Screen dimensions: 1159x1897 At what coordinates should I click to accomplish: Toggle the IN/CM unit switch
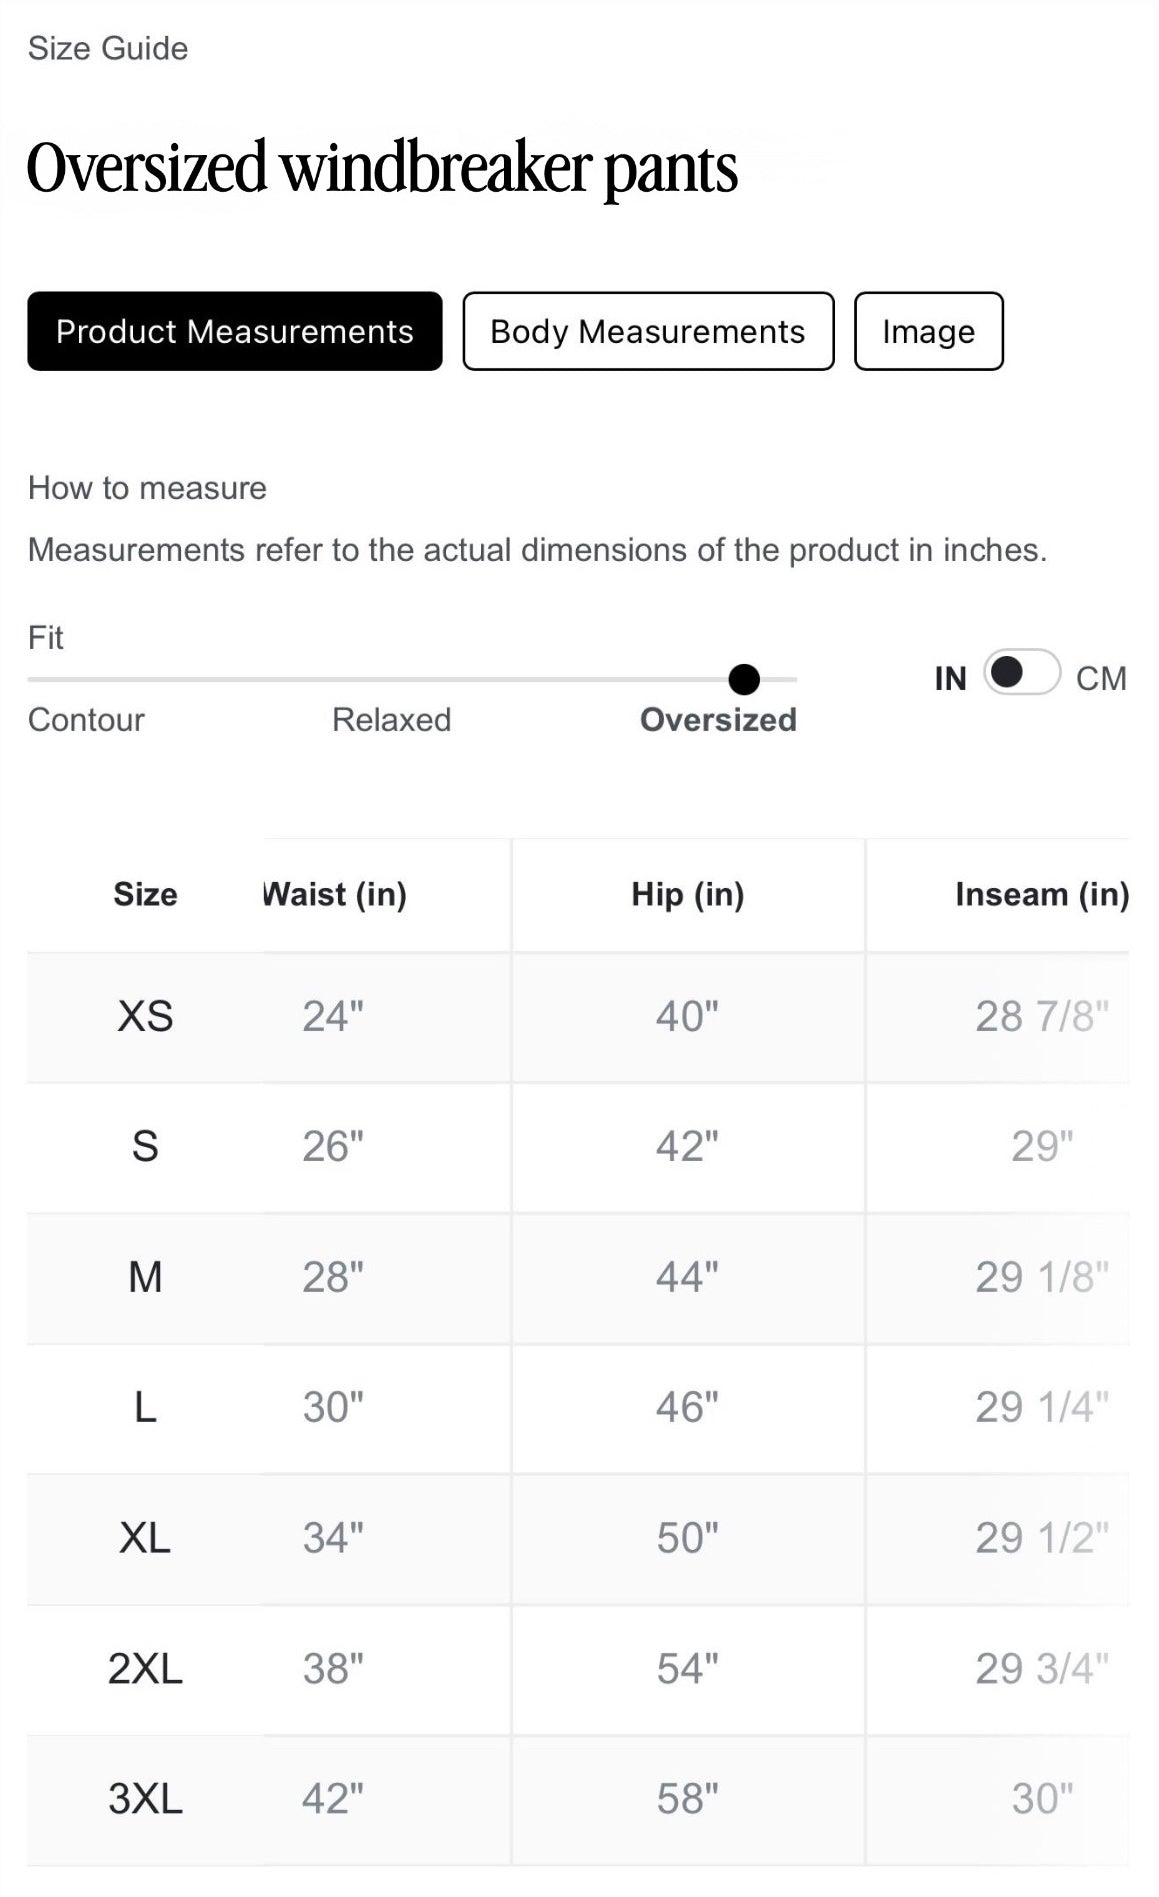tap(1022, 673)
